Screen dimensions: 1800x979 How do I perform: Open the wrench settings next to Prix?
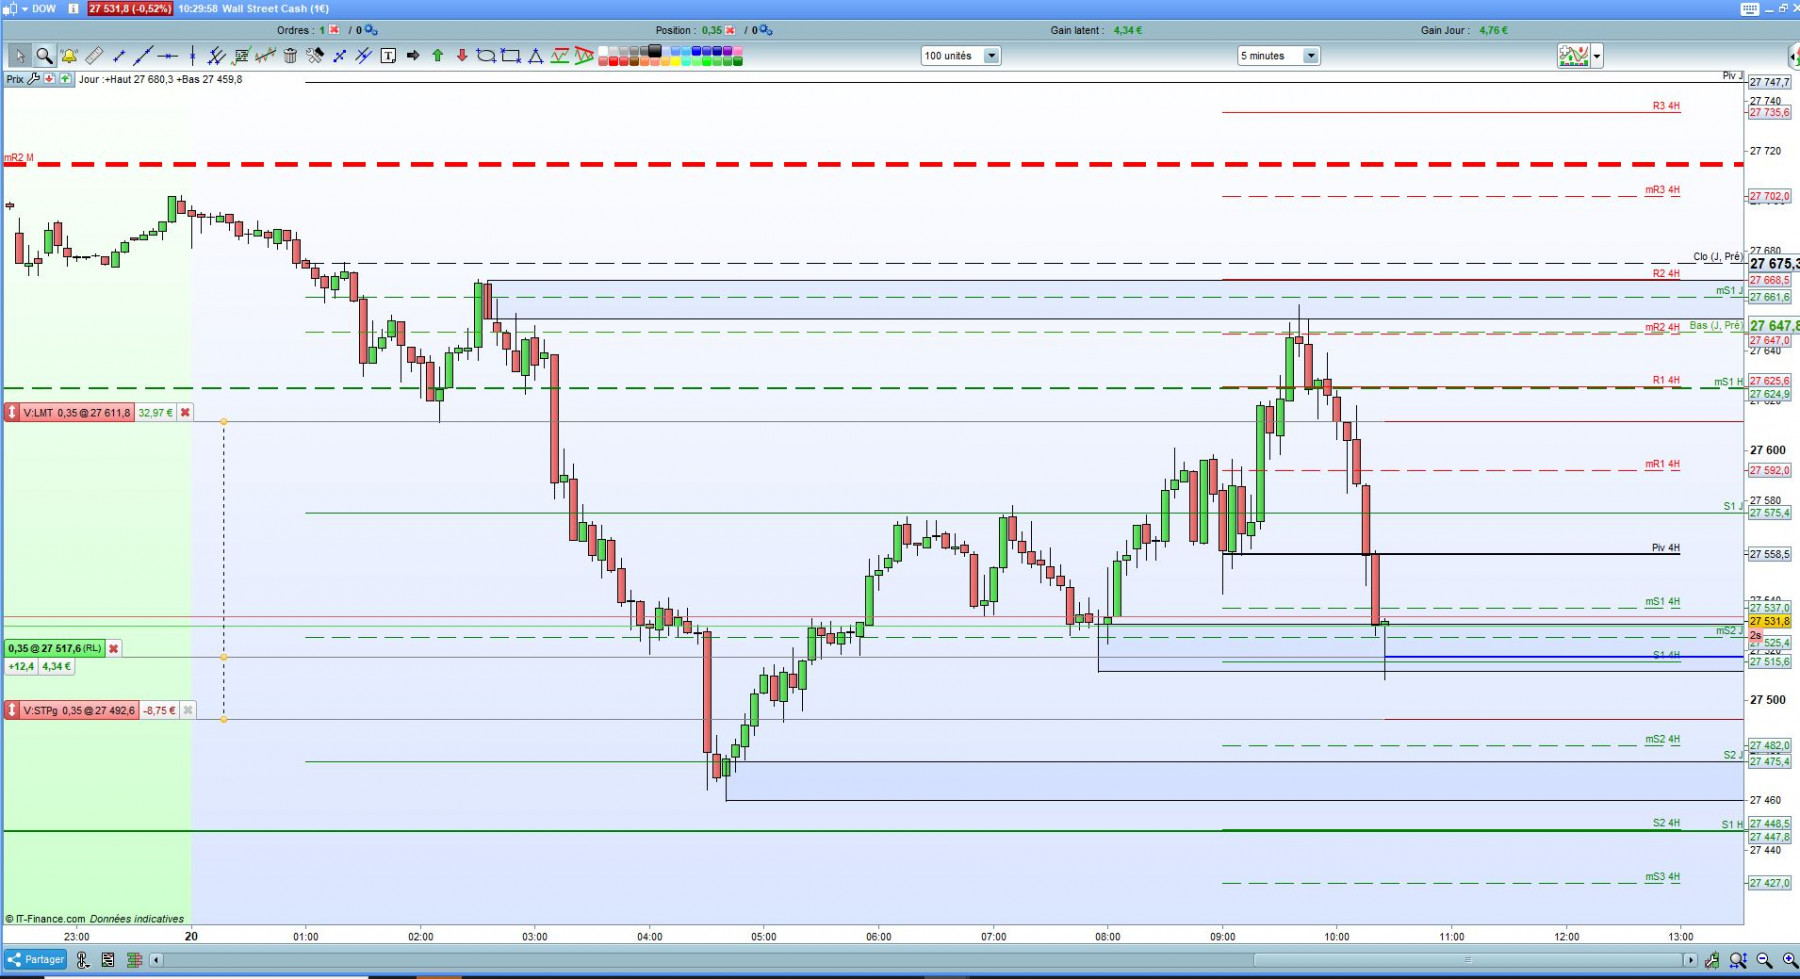click(34, 79)
